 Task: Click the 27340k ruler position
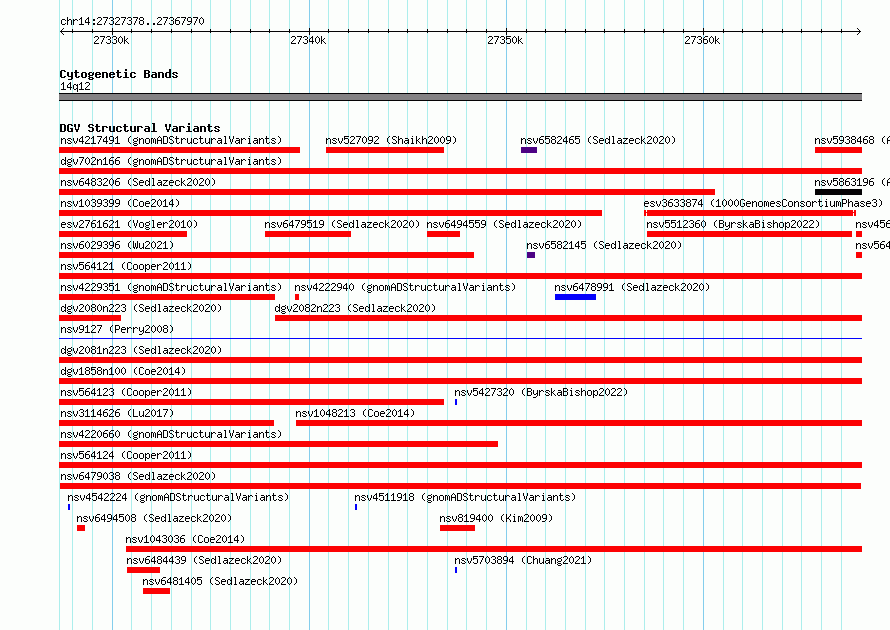308,40
